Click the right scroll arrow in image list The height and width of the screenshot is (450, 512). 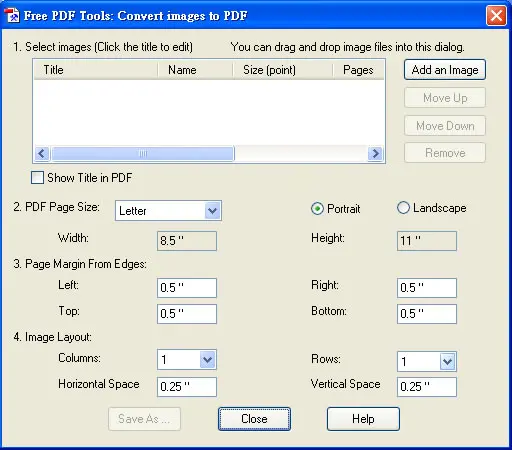click(375, 154)
